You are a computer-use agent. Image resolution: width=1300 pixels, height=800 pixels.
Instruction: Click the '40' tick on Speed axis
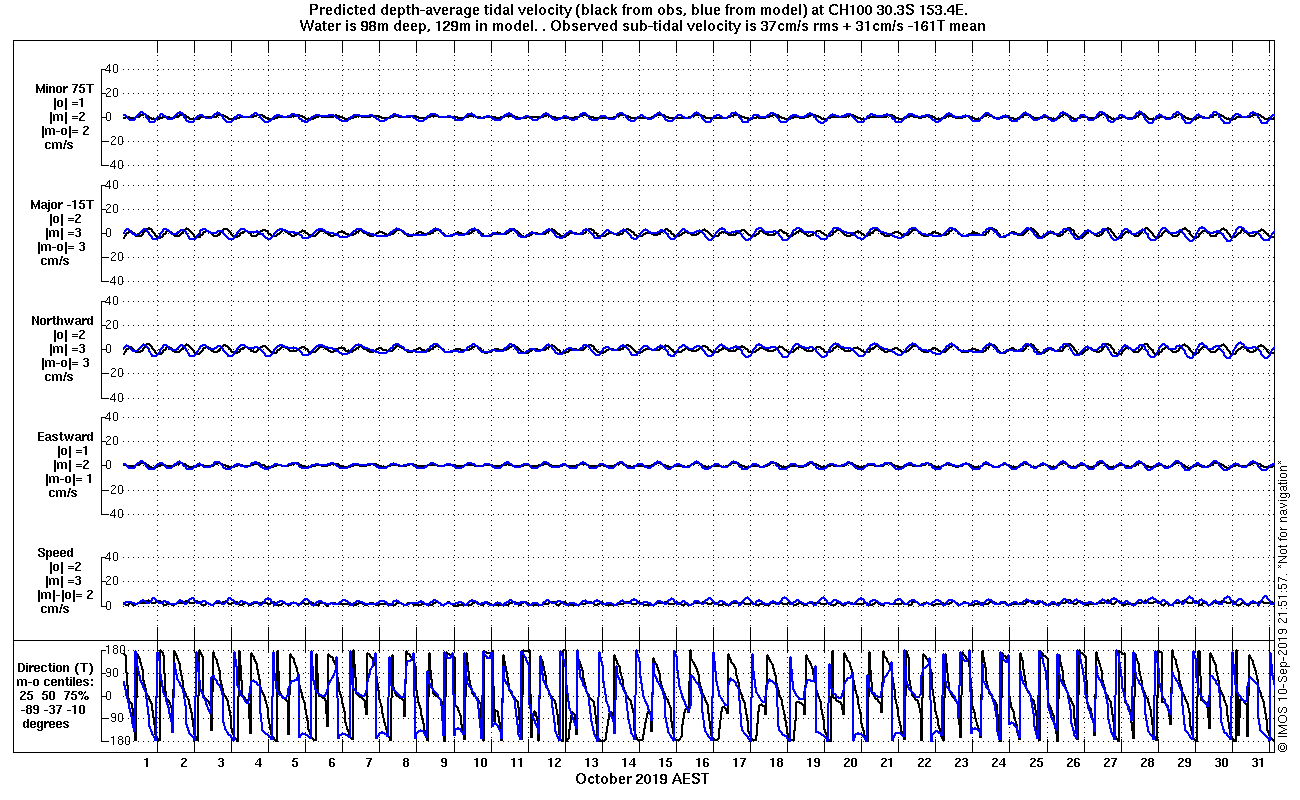[112, 557]
